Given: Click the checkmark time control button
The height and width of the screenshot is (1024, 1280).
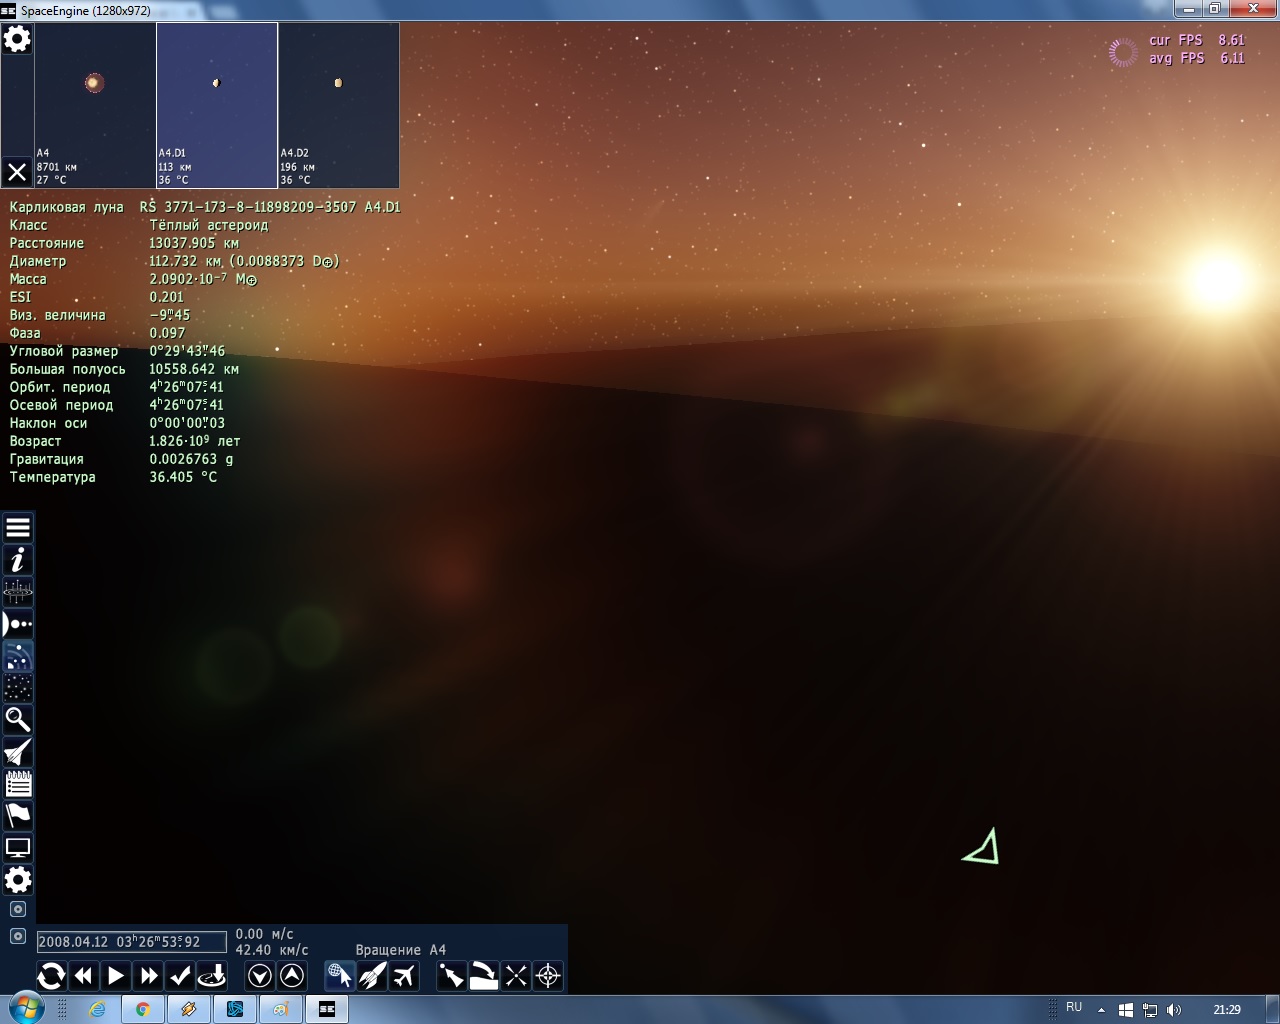Looking at the screenshot, I should 180,976.
